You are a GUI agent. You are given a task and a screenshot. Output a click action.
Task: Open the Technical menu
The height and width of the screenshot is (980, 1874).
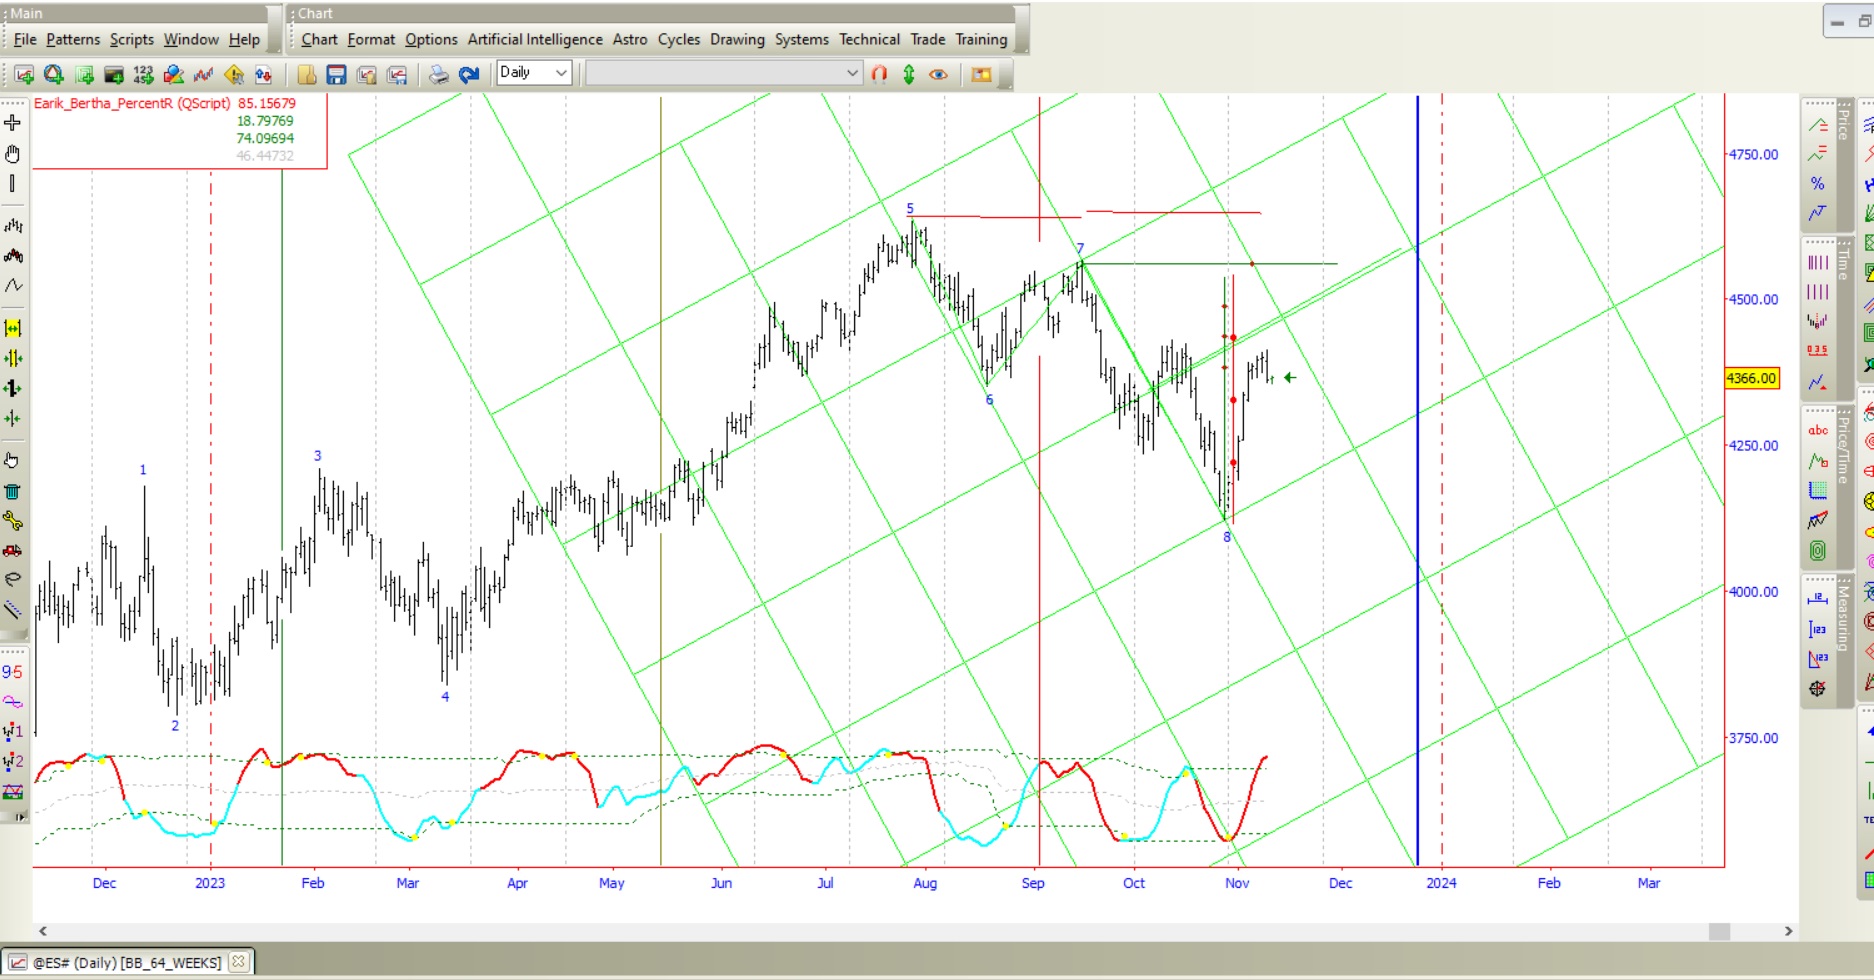(869, 39)
